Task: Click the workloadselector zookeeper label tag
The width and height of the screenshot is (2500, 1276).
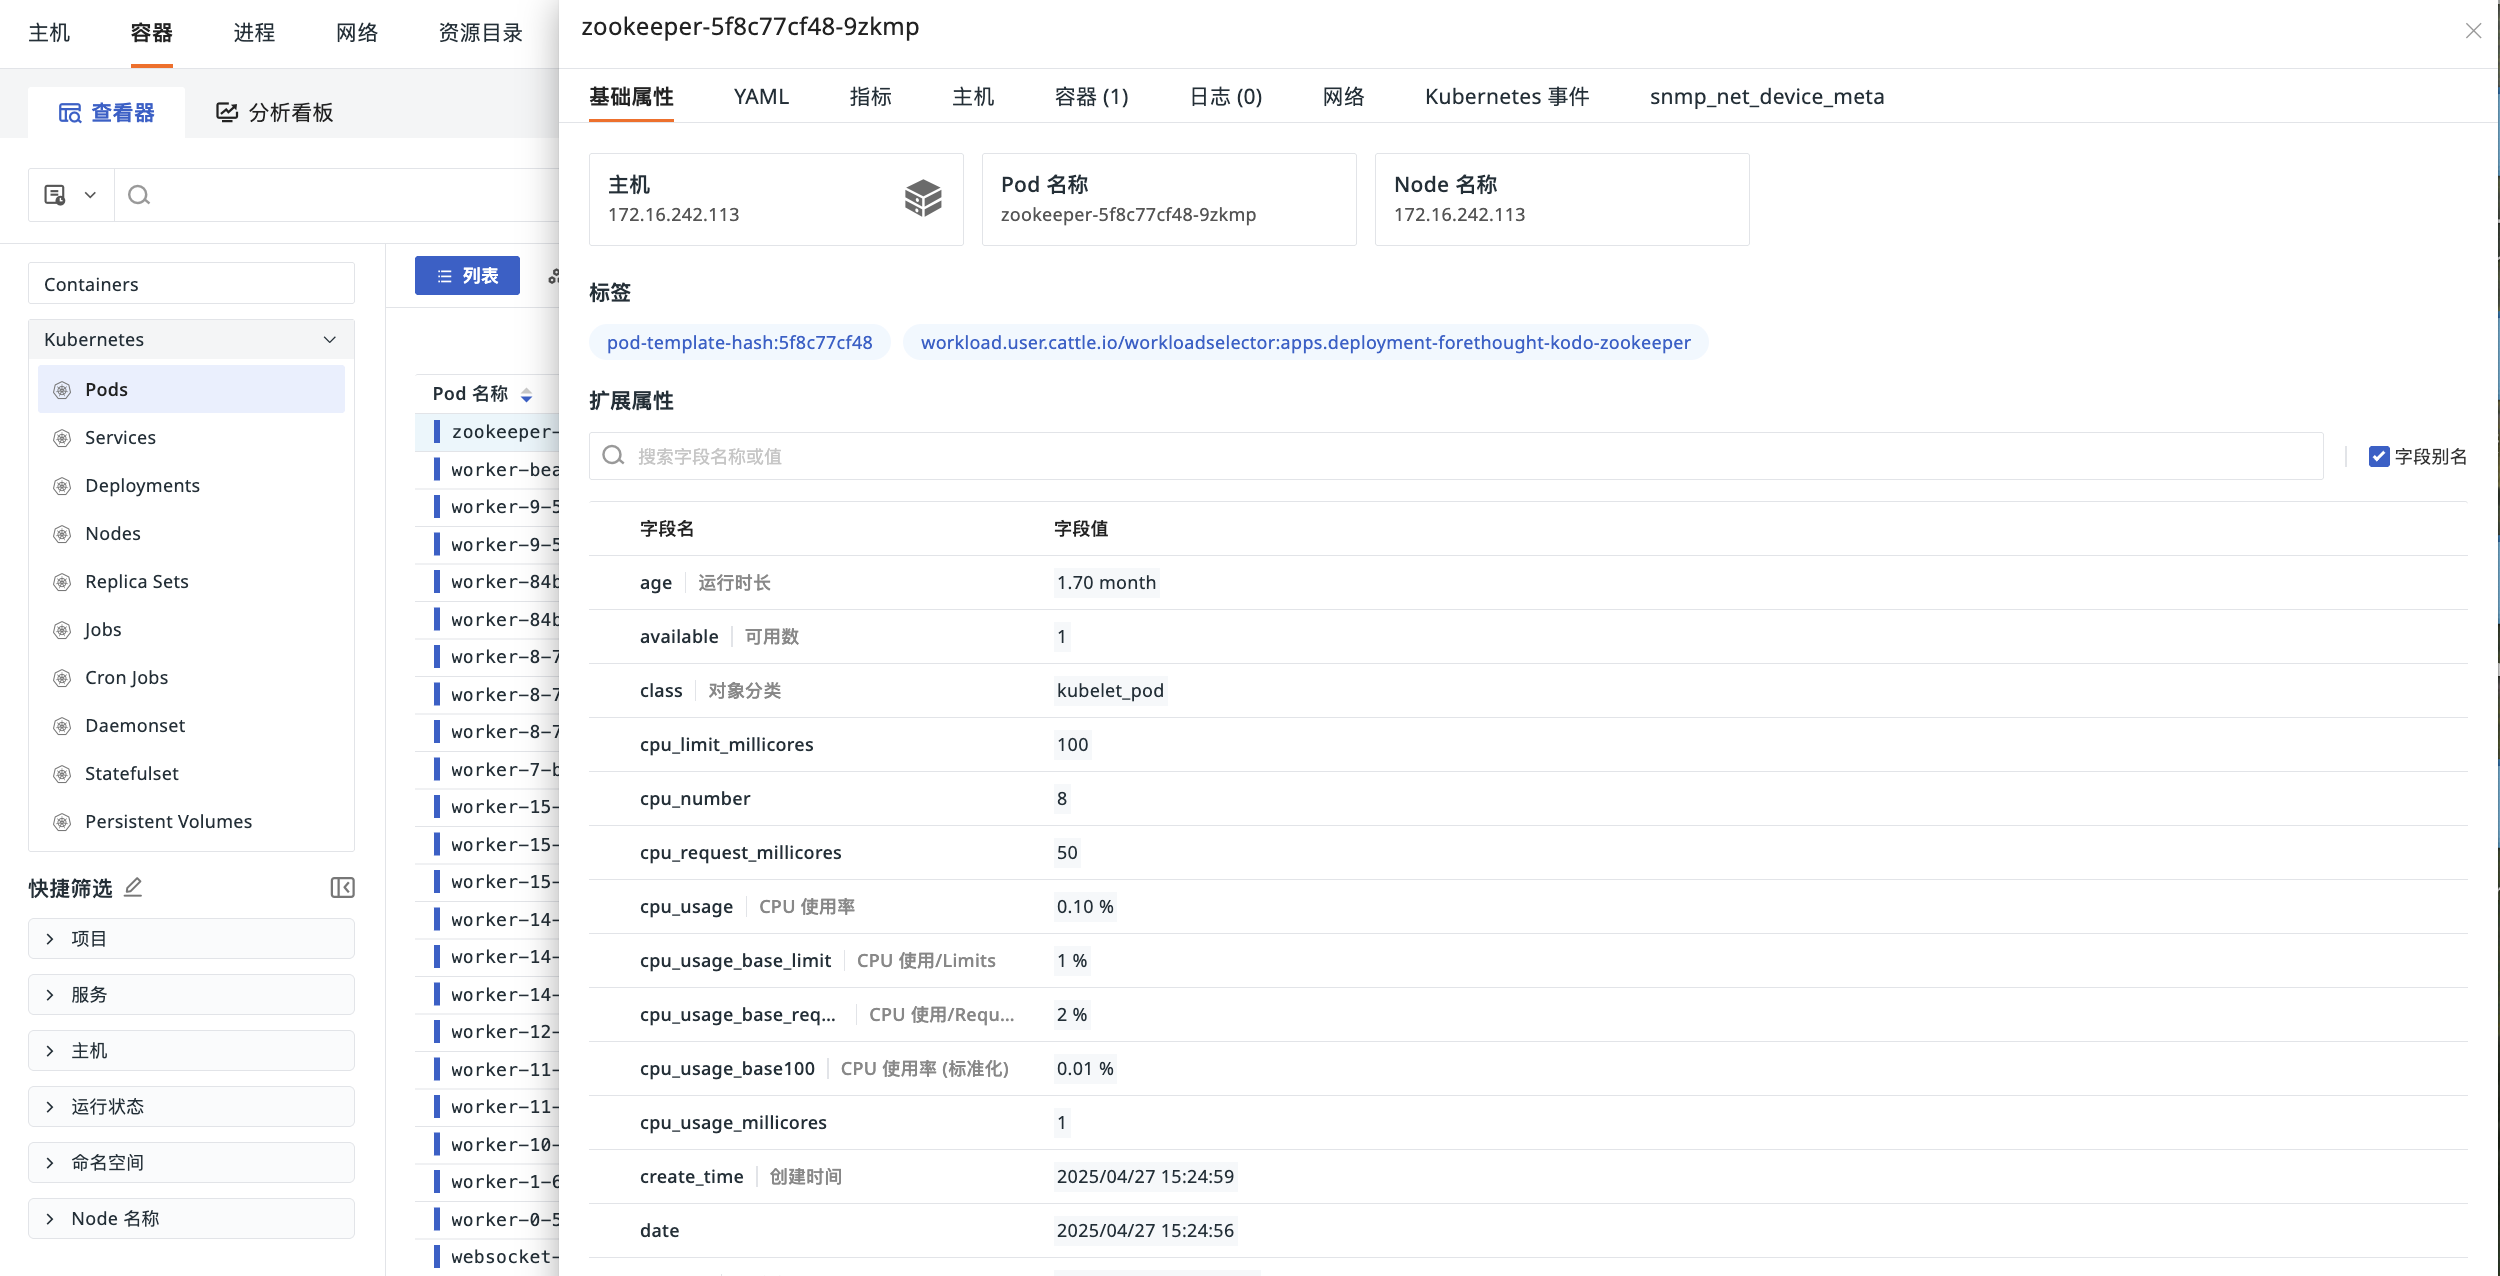Action: pos(1305,343)
